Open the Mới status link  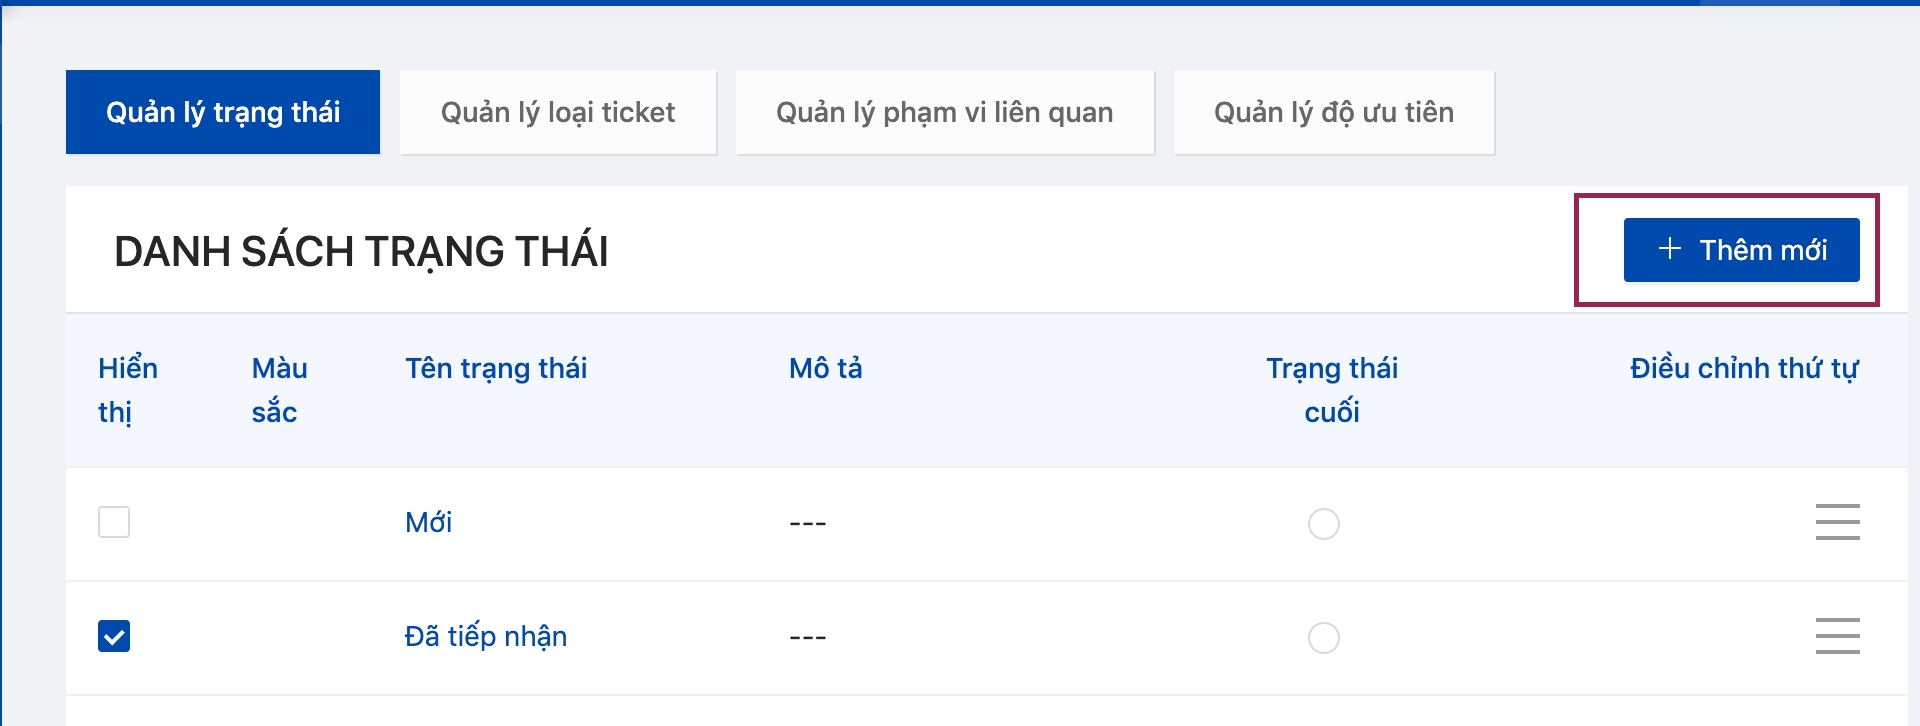point(428,522)
